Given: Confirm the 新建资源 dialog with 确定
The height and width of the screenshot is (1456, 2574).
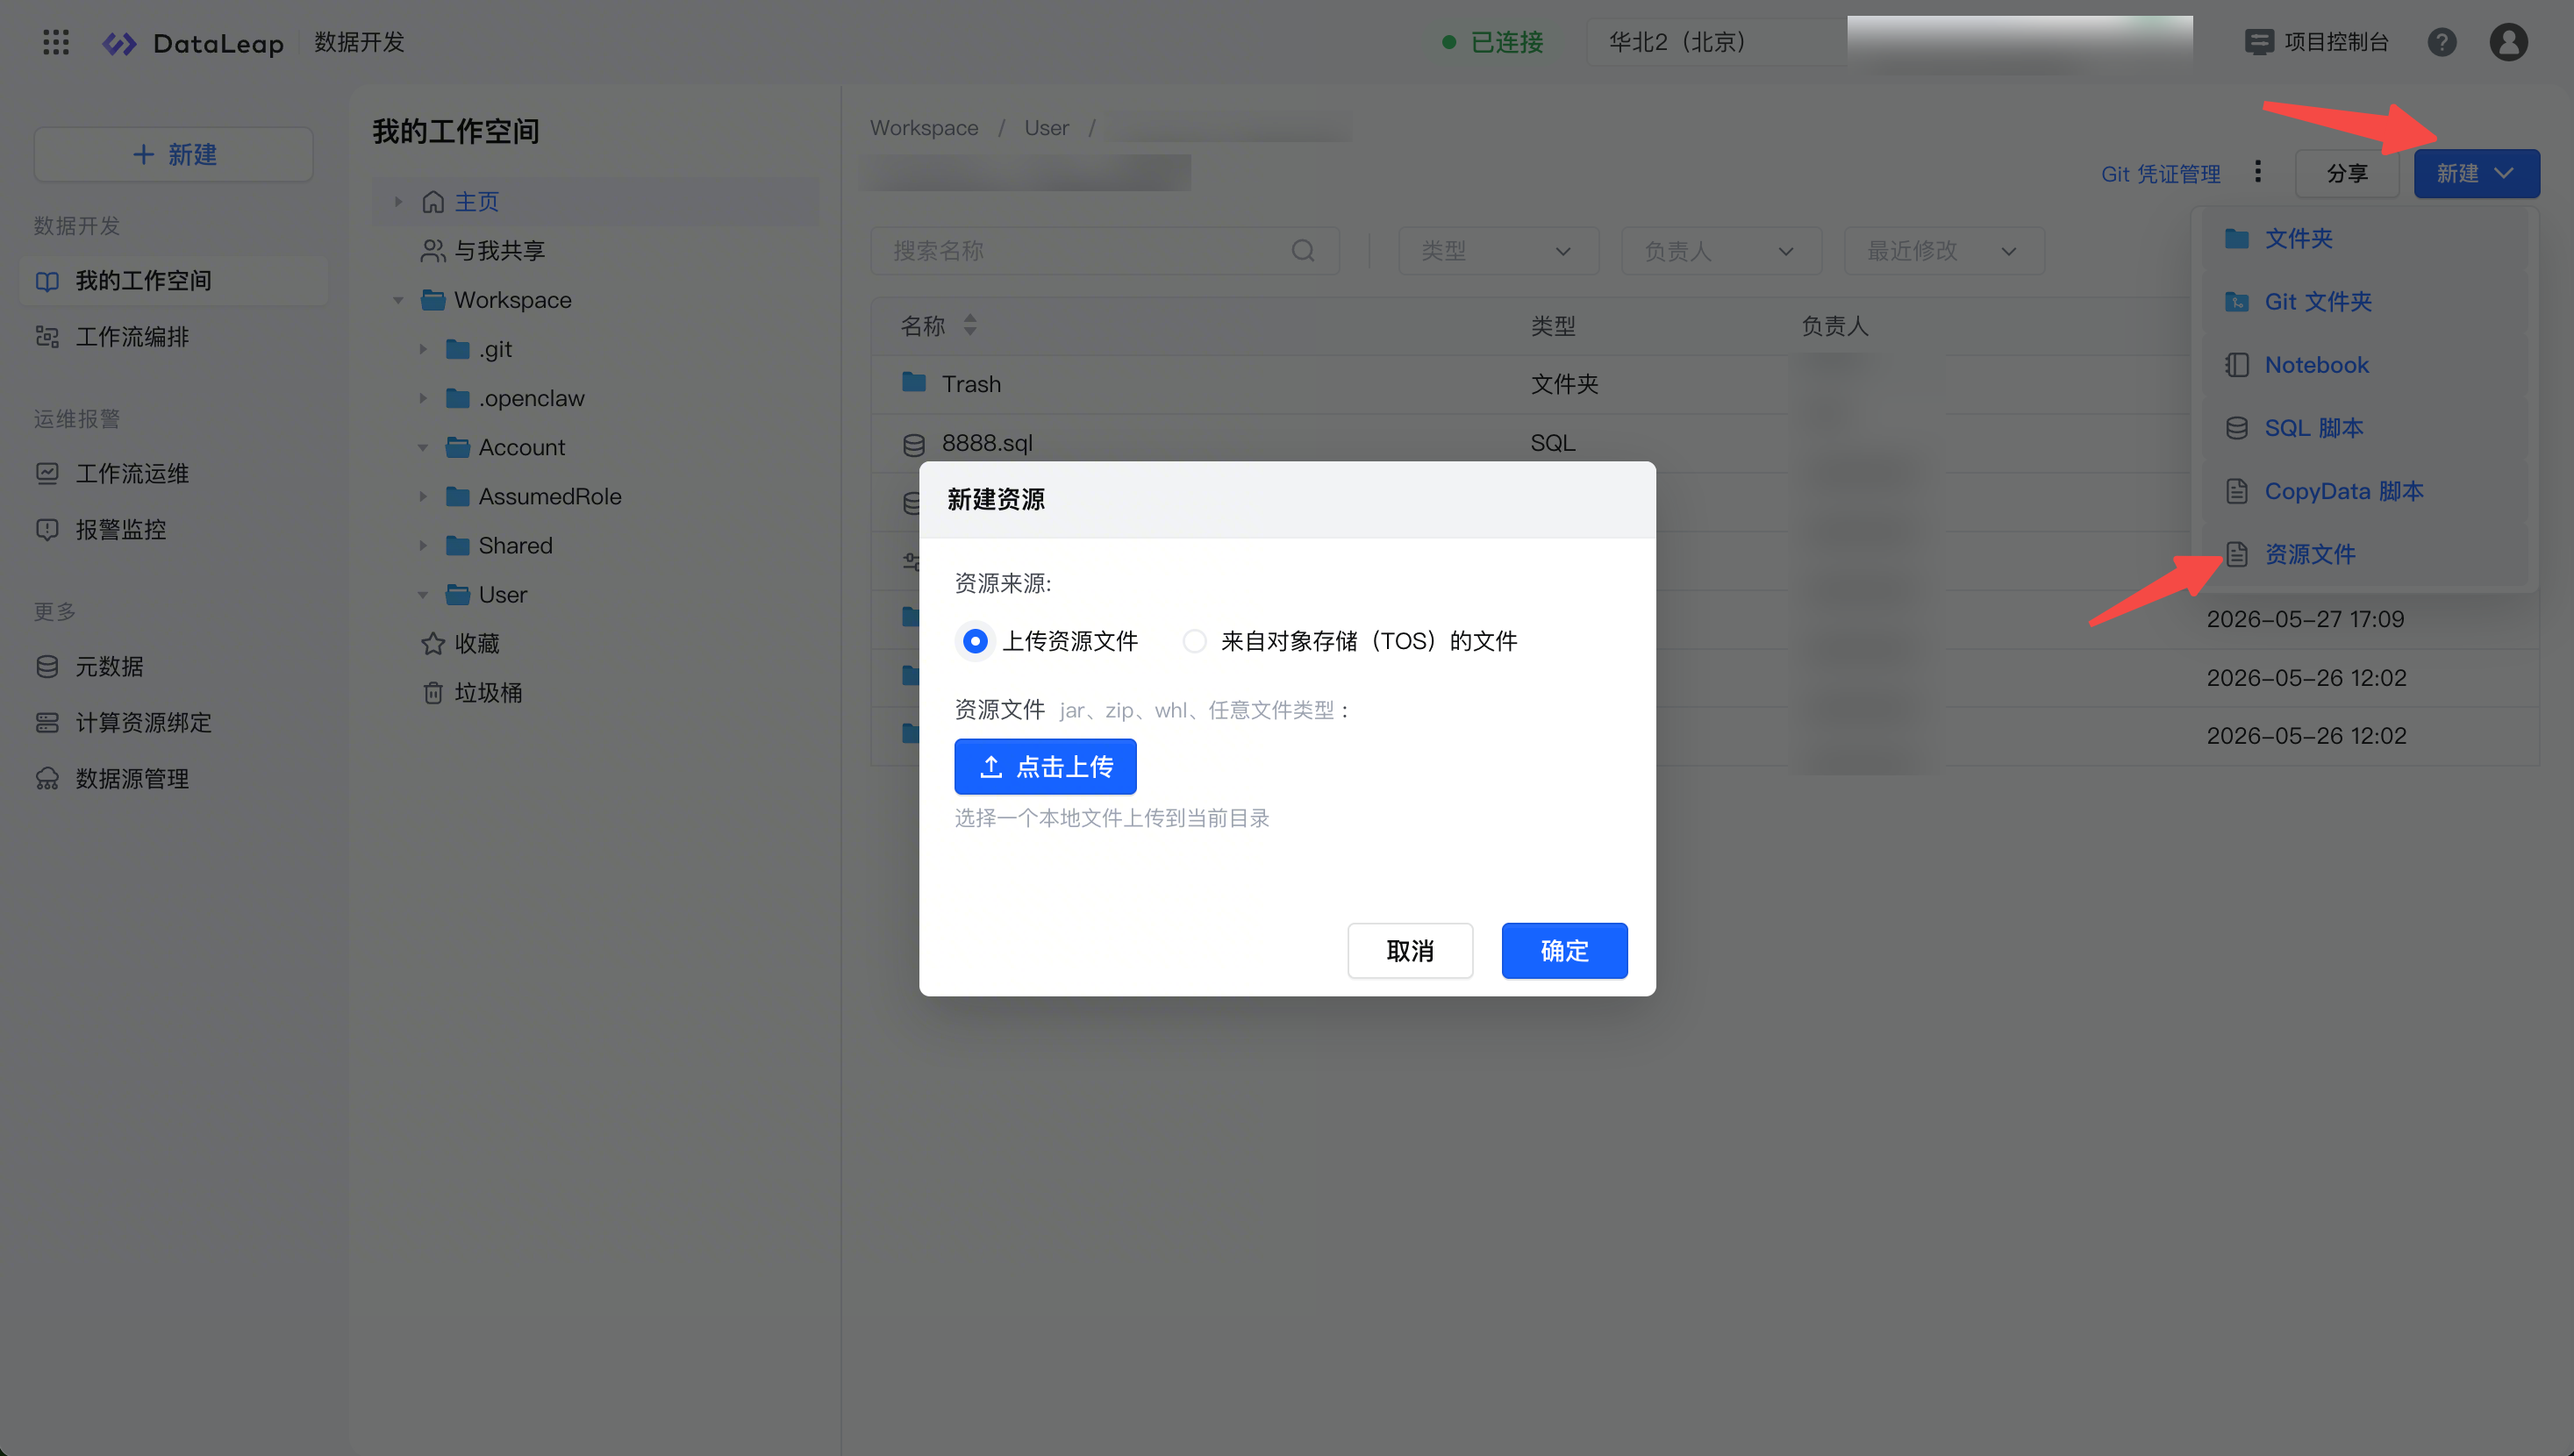Looking at the screenshot, I should tap(1564, 950).
